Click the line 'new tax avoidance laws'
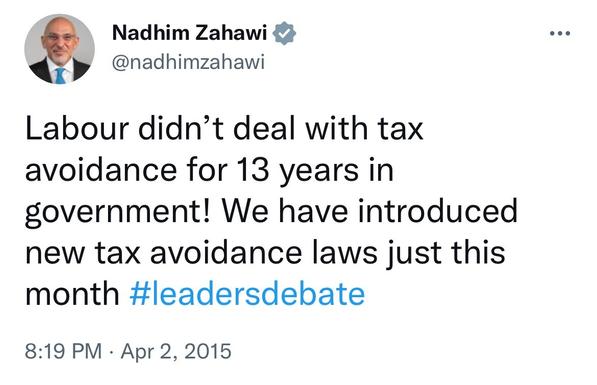This screenshot has width=597, height=385. [x=201, y=253]
